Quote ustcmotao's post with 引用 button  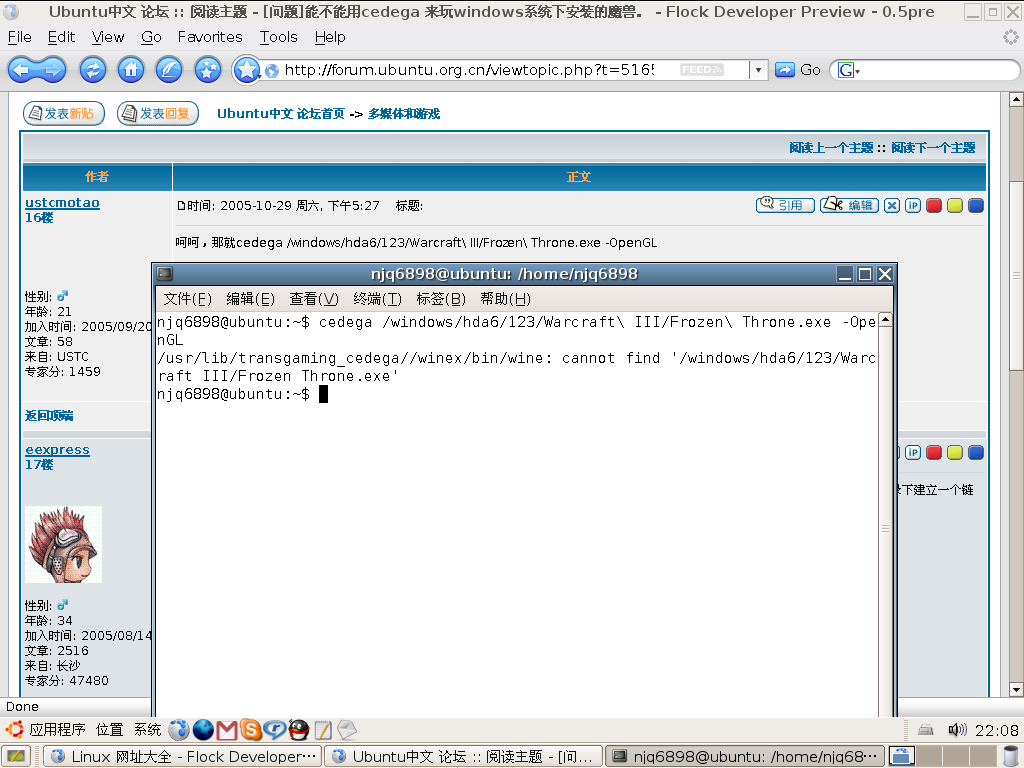[785, 205]
